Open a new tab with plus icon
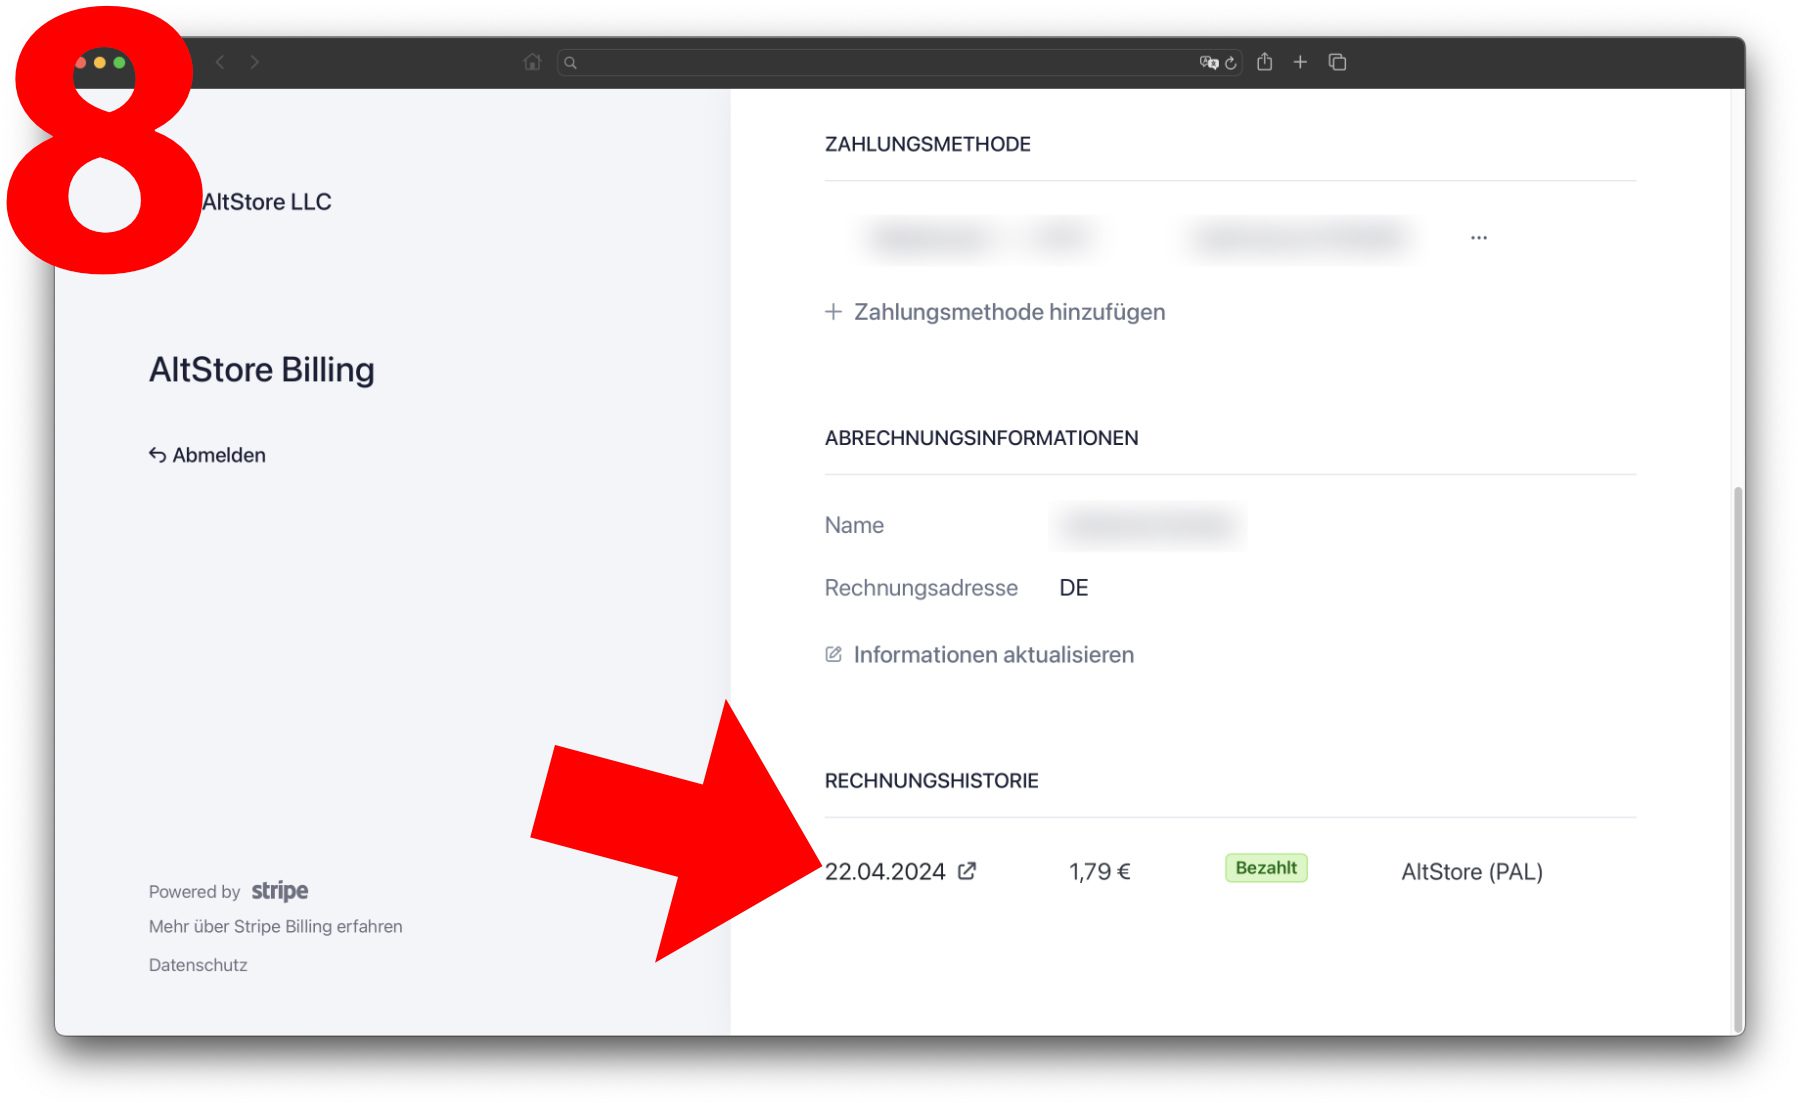 [1300, 62]
